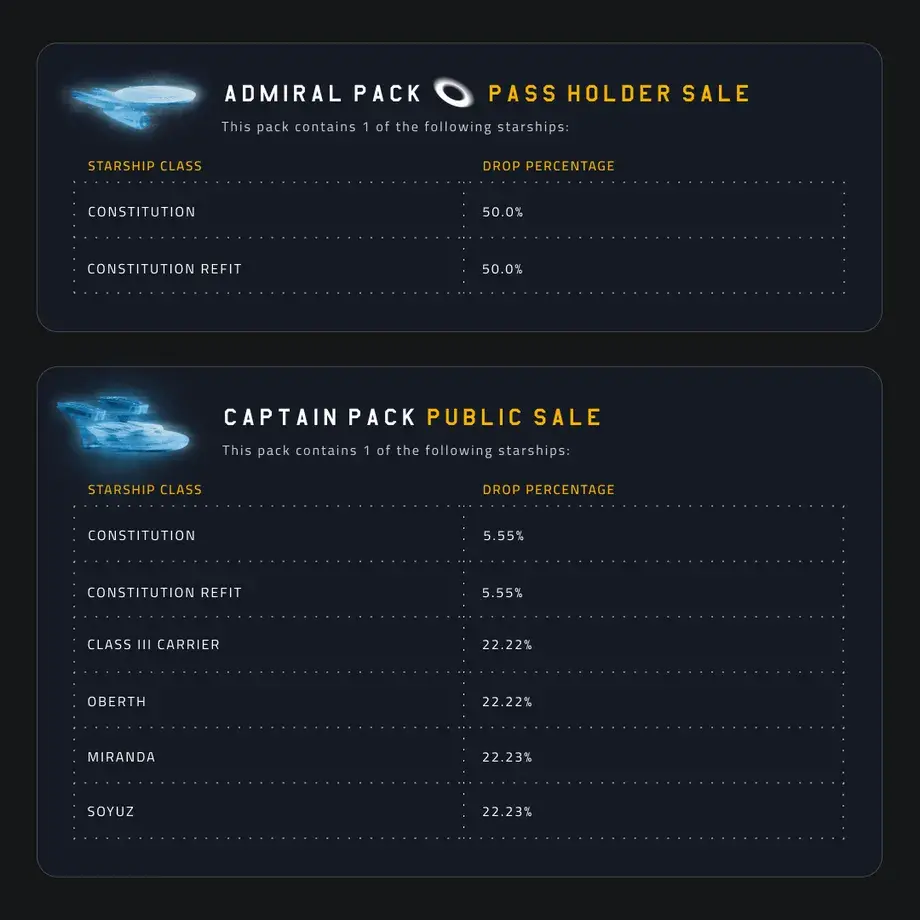This screenshot has width=920, height=920.
Task: Select Constitution Refit row in Captain Pack
Action: pos(165,593)
